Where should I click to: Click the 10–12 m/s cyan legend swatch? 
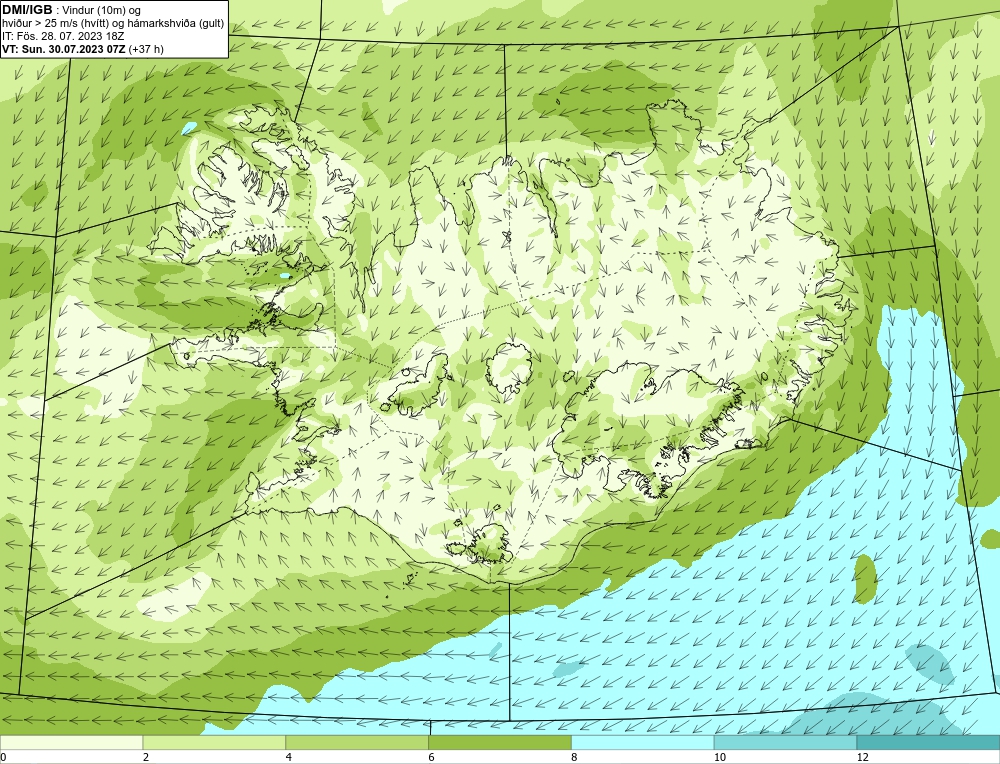[786, 742]
